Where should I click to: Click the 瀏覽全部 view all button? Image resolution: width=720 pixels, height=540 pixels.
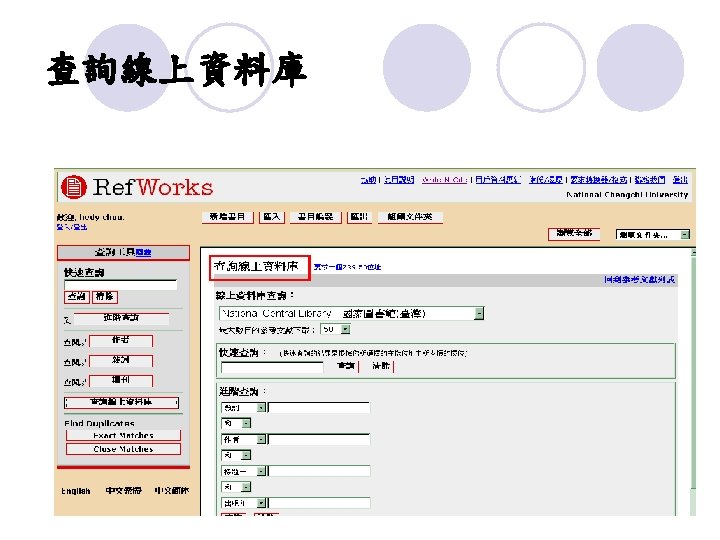click(x=574, y=233)
